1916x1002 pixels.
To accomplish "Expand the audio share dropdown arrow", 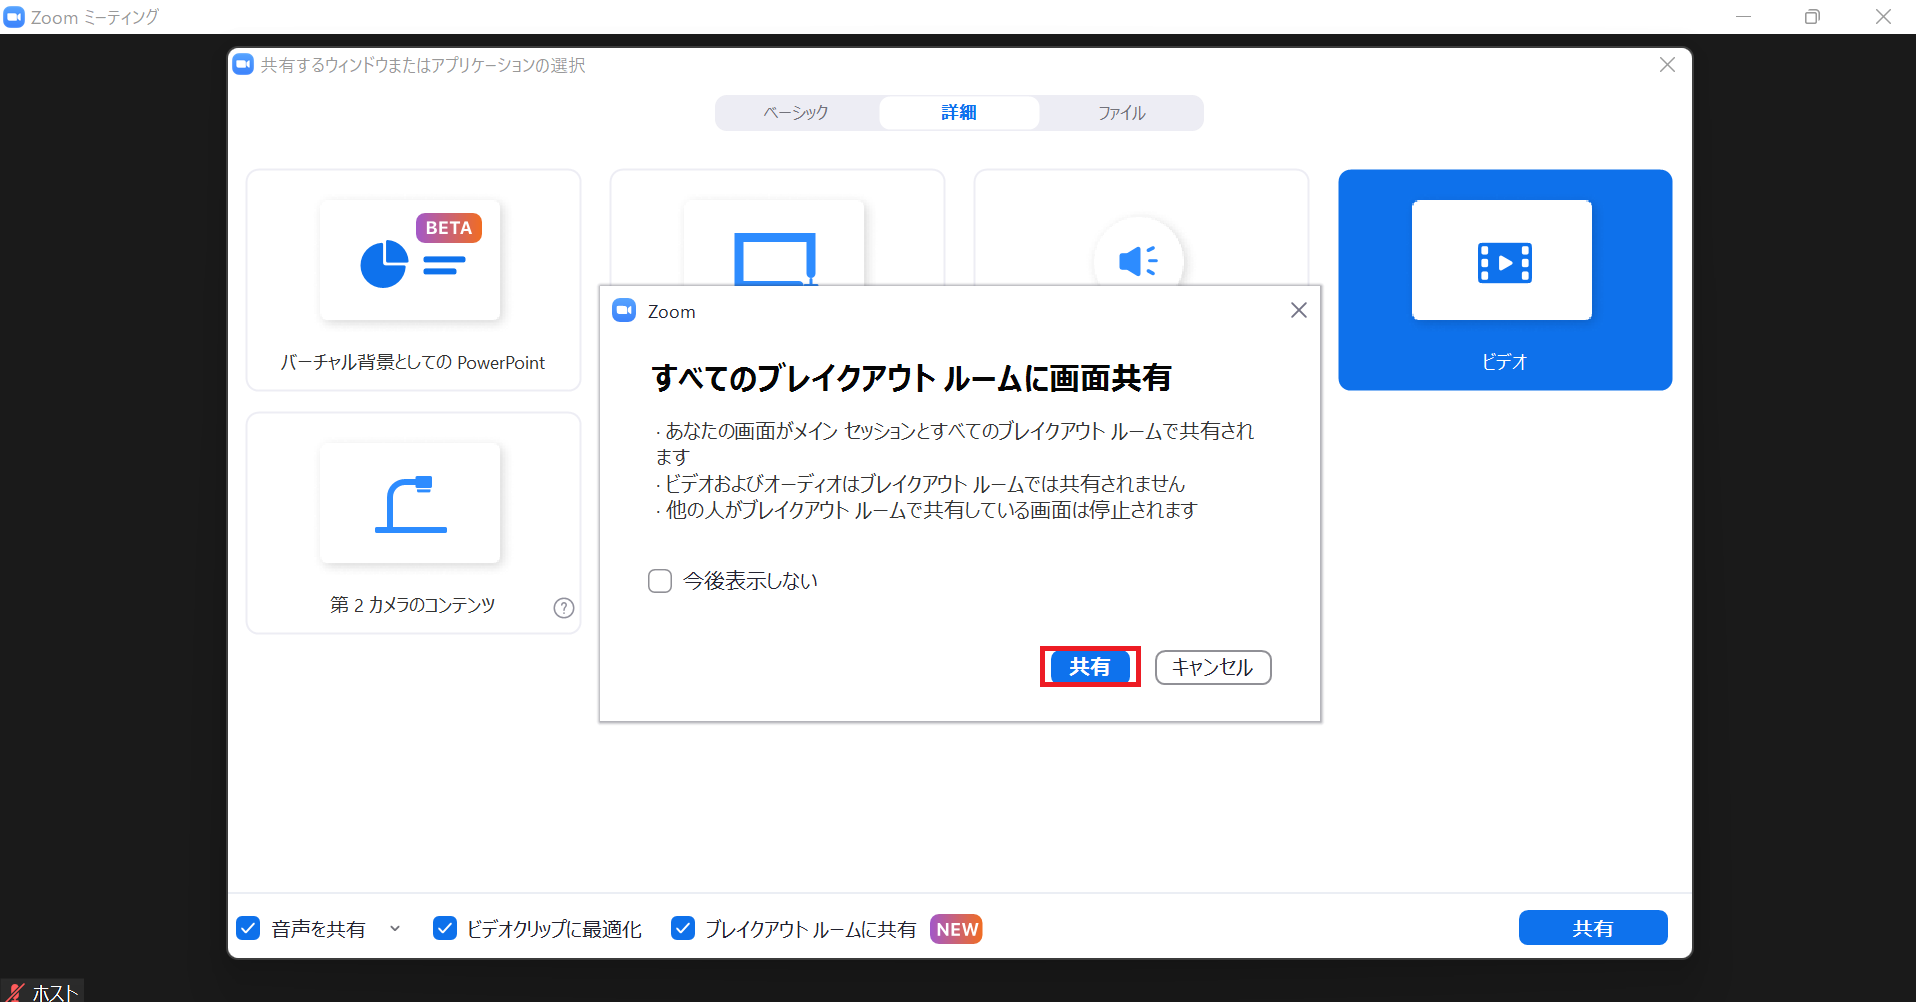I will tap(395, 929).
